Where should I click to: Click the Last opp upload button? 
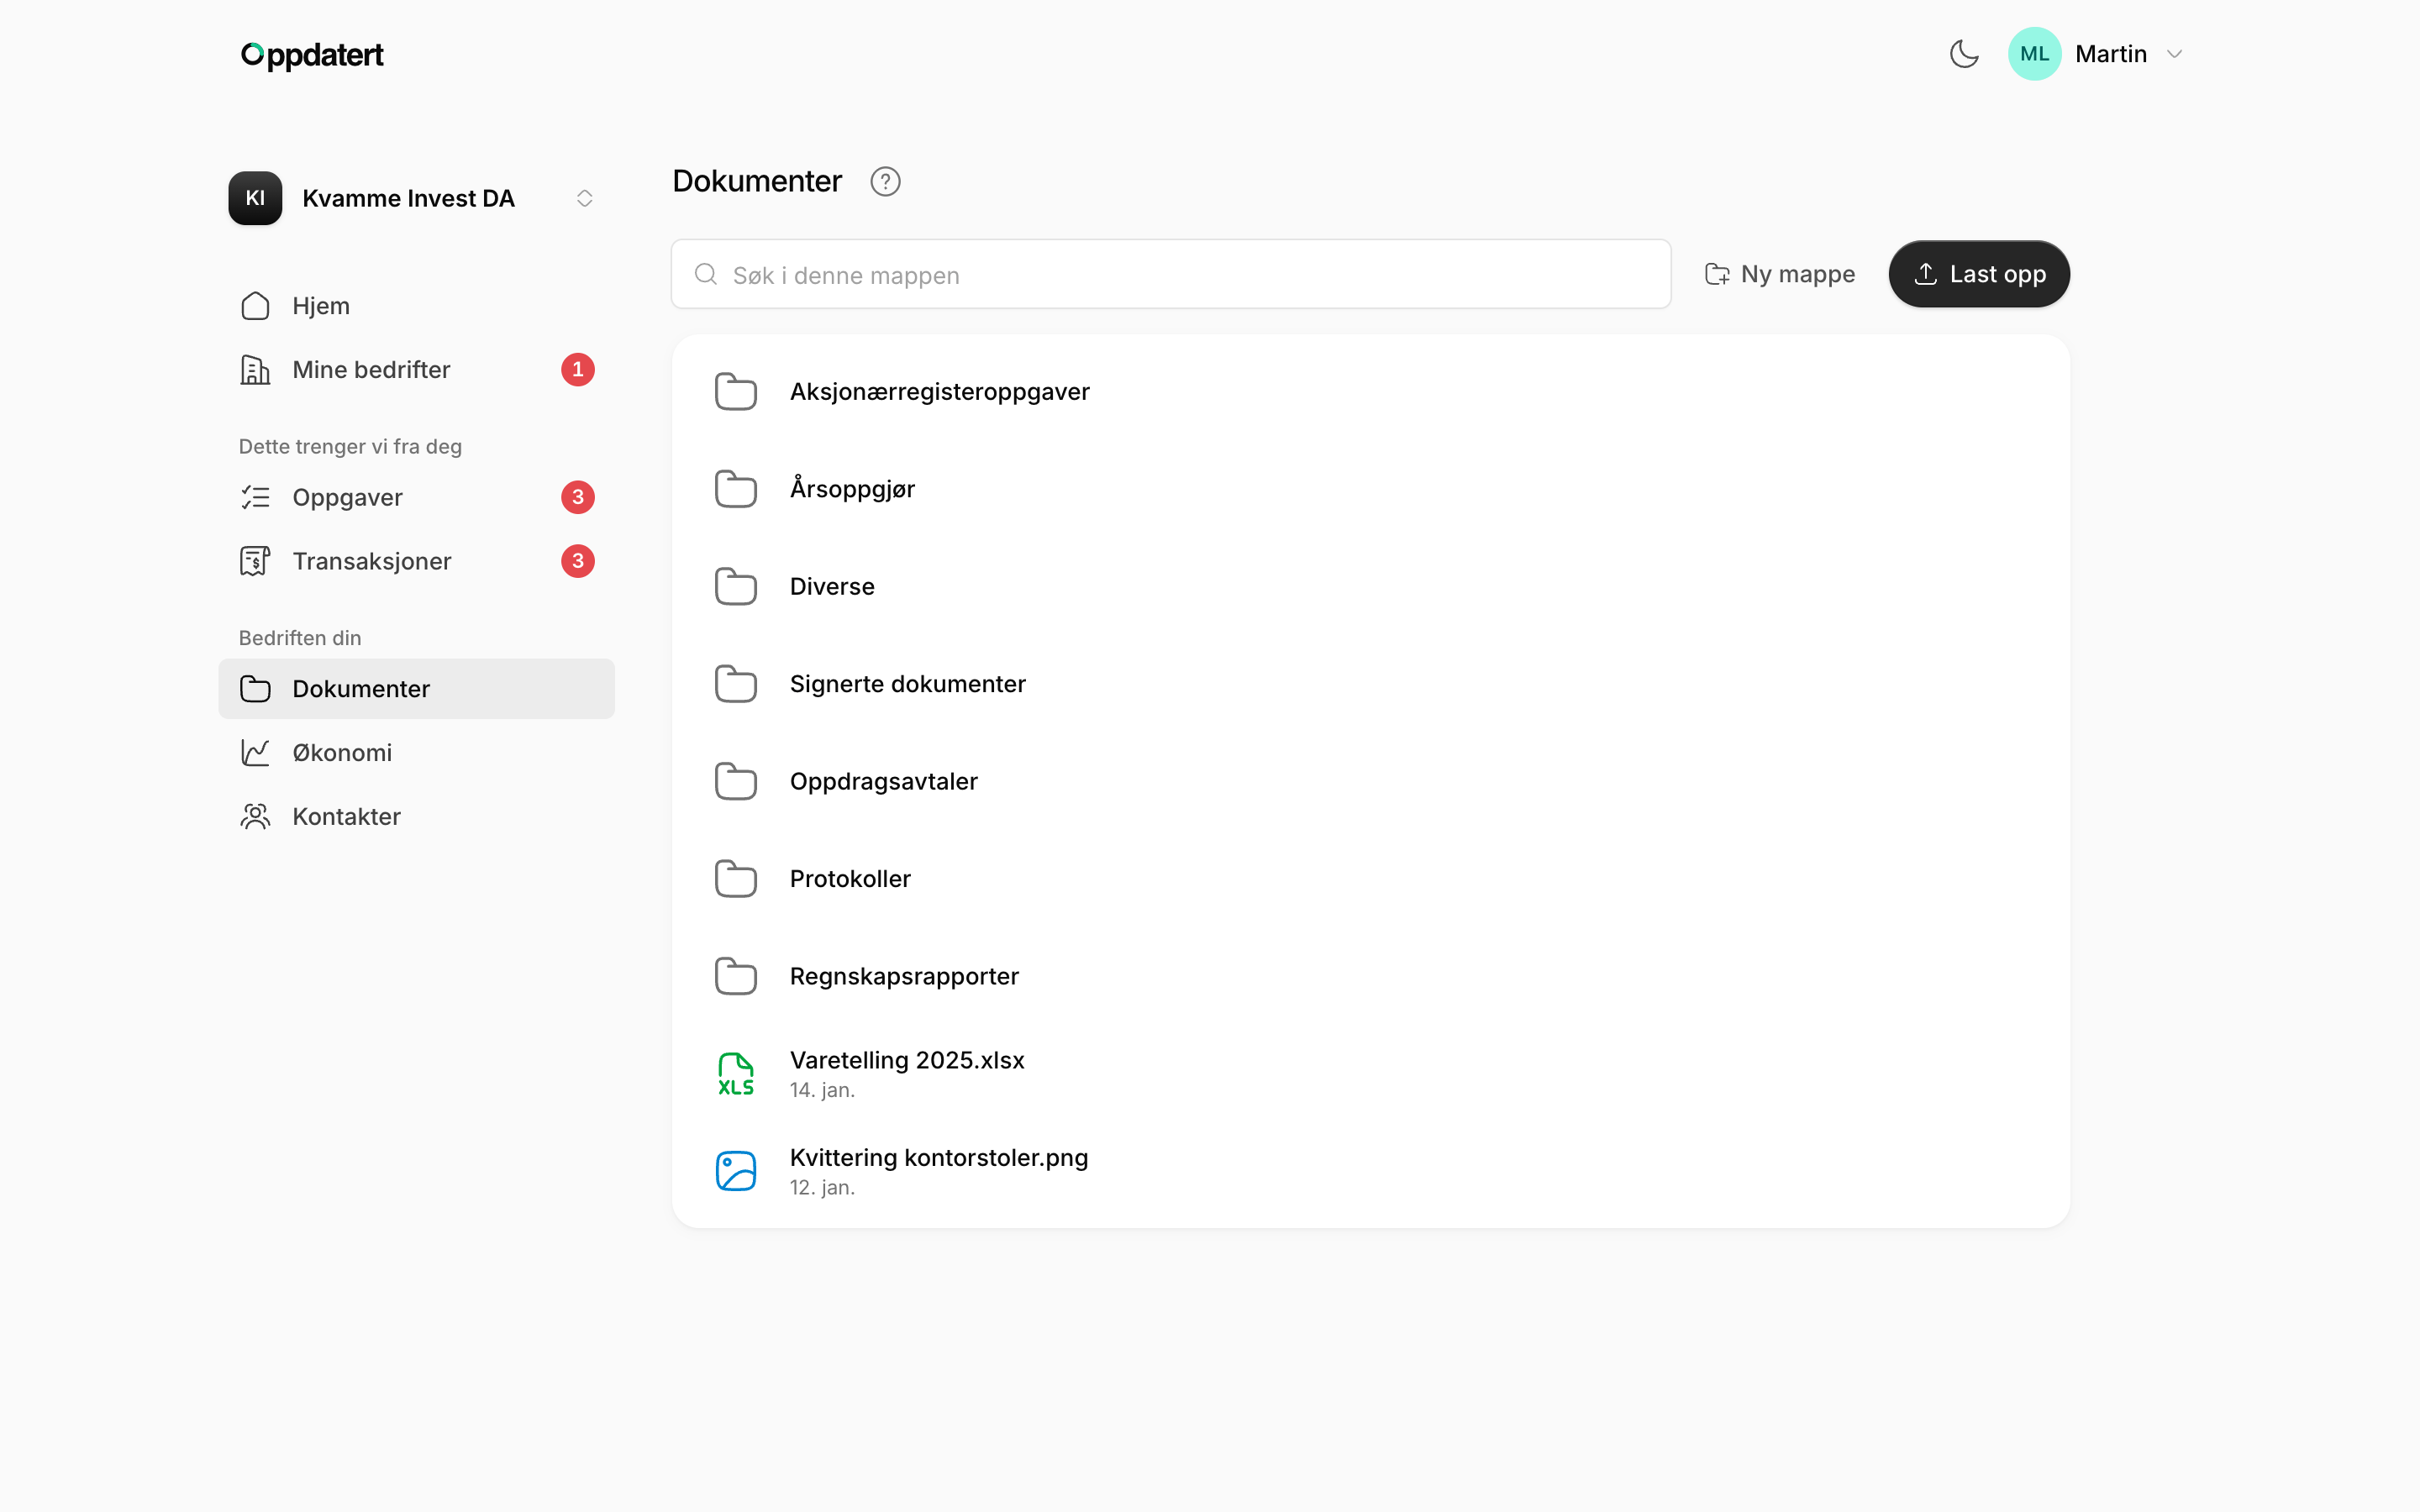pos(1979,274)
